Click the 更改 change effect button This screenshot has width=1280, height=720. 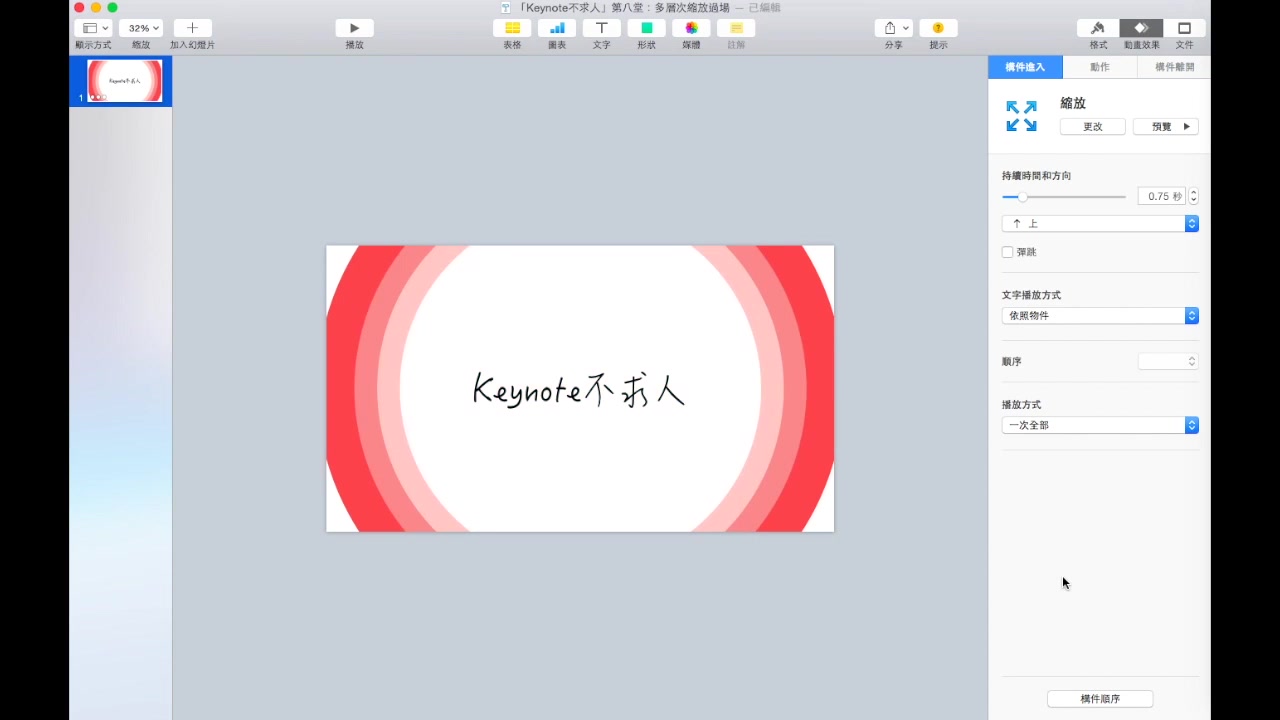coord(1092,126)
